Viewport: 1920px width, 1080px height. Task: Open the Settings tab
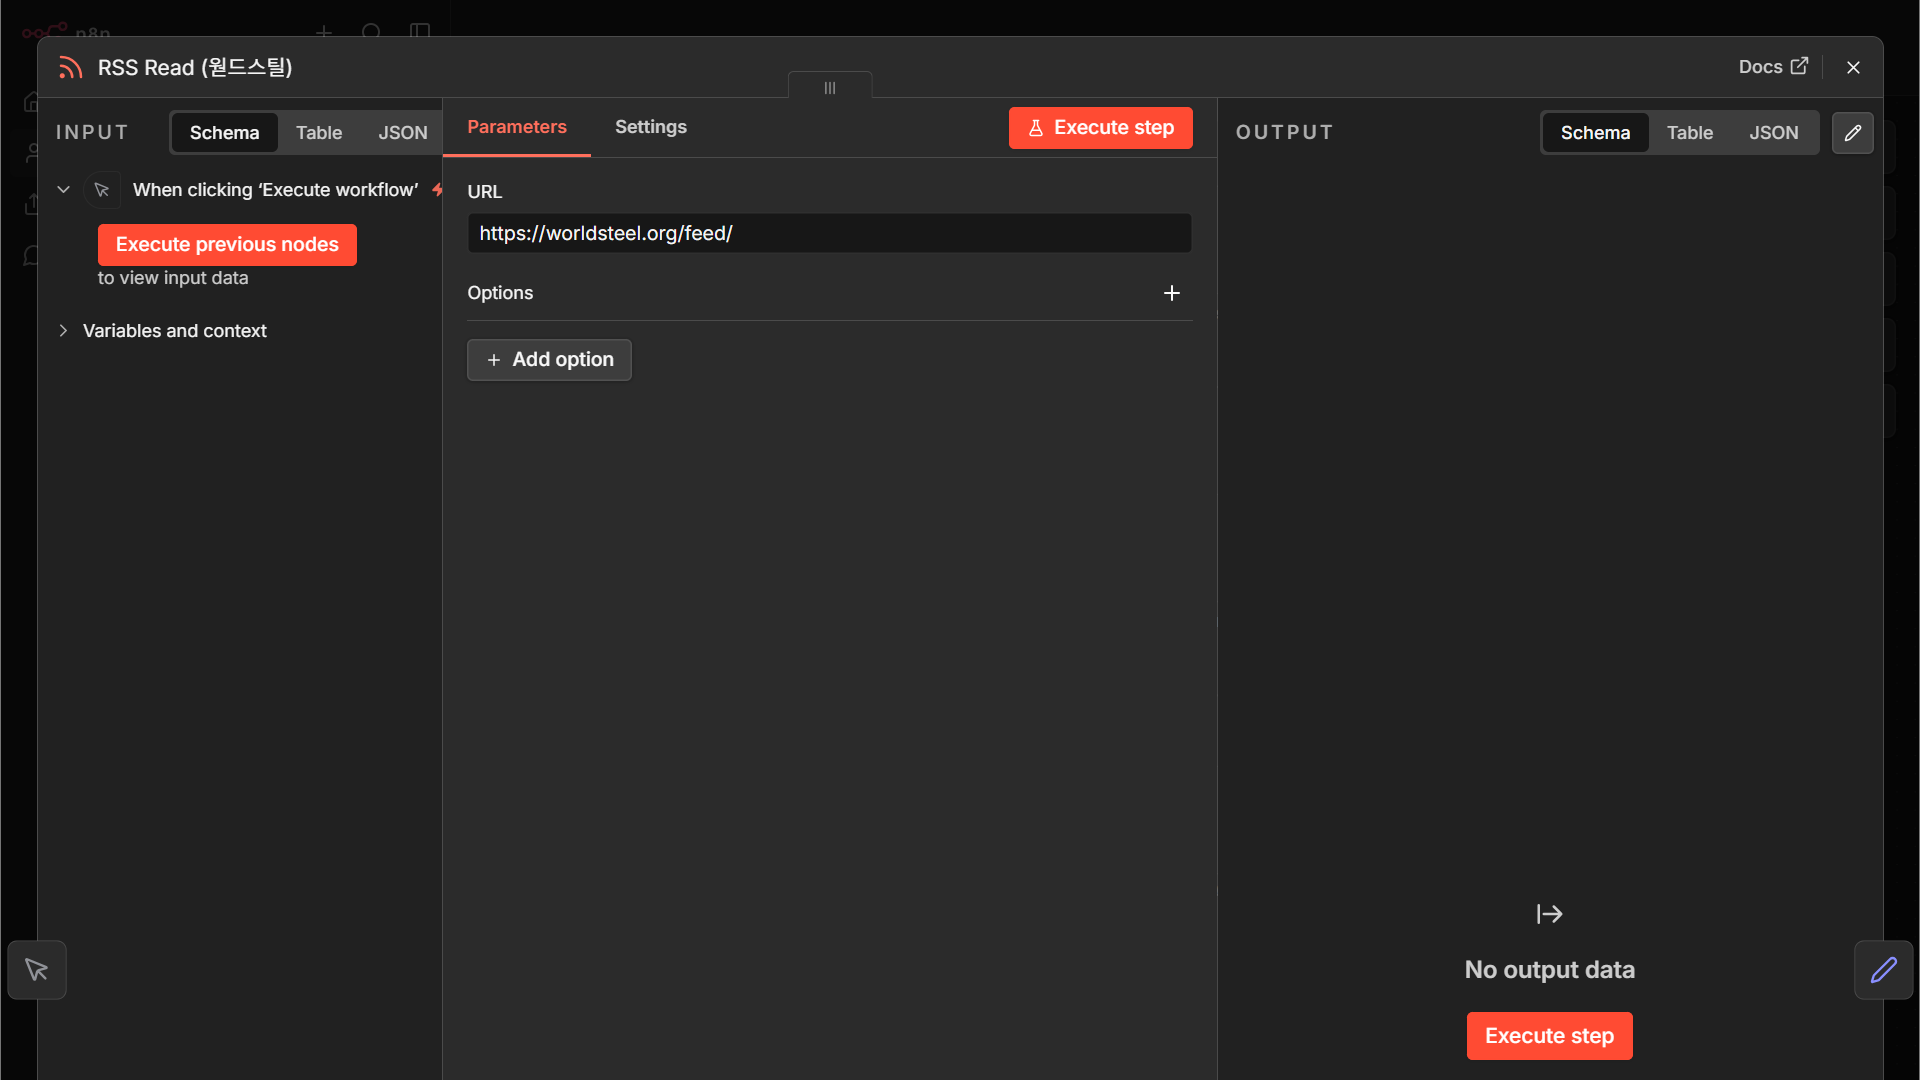pos(651,127)
